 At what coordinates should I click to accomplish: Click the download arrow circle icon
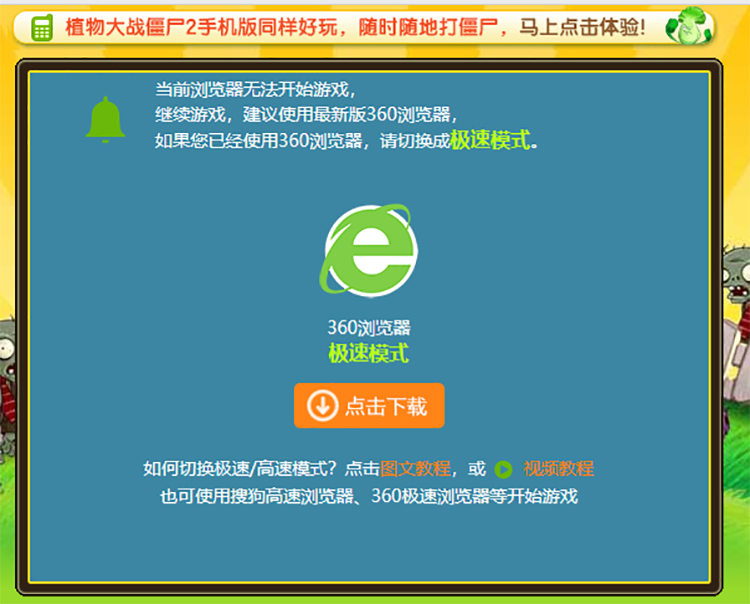point(322,406)
